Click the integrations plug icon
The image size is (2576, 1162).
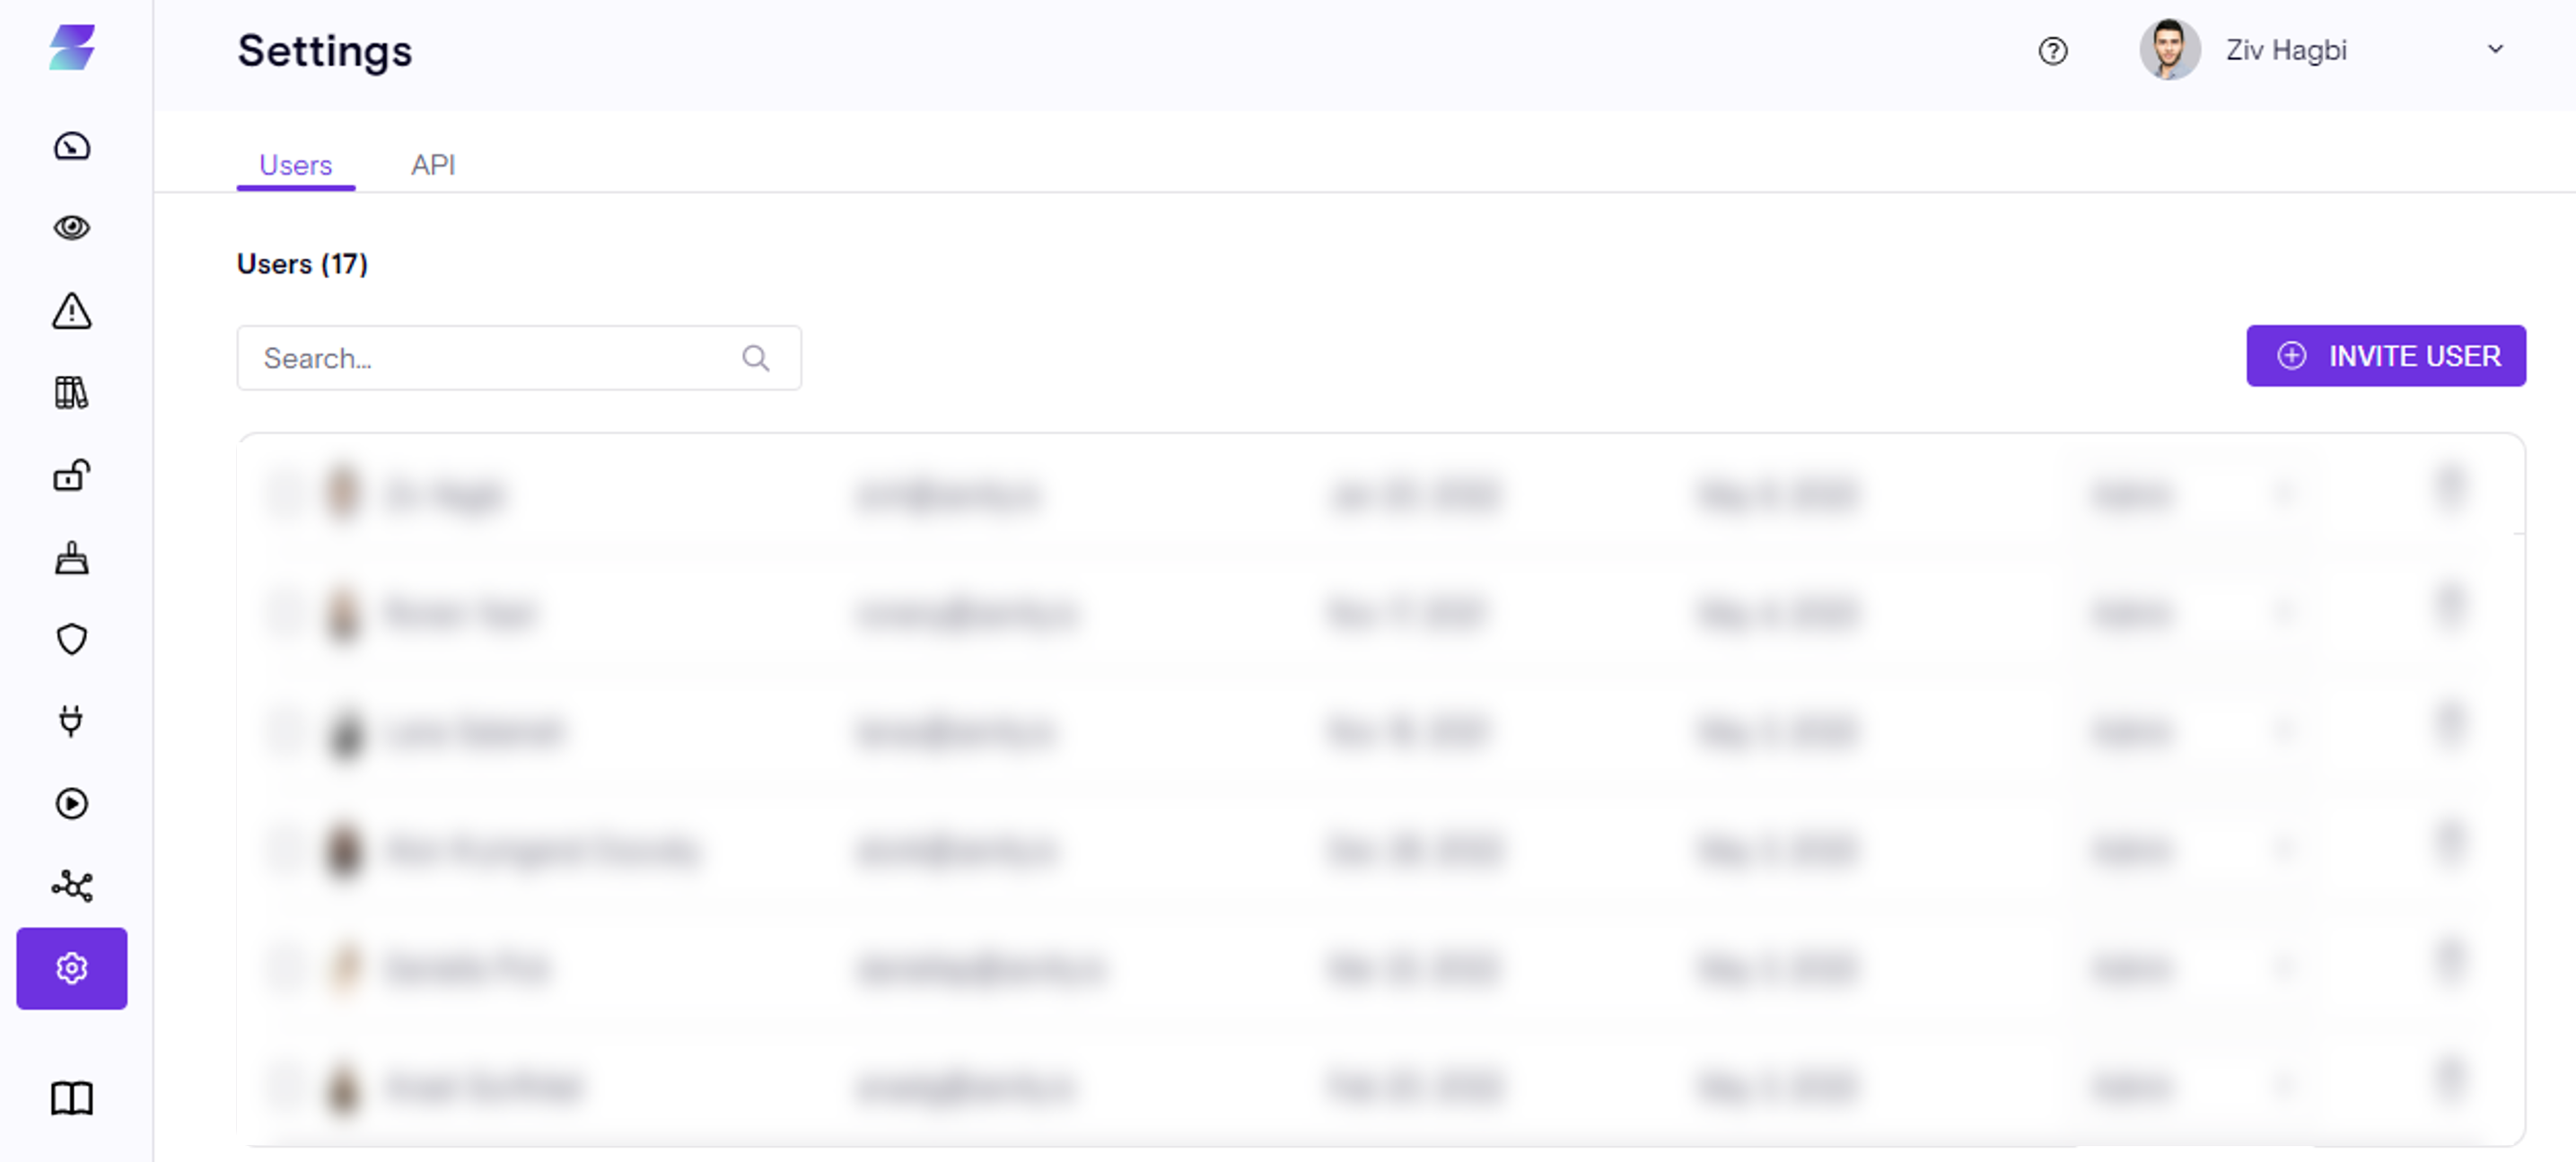pyautogui.click(x=71, y=721)
